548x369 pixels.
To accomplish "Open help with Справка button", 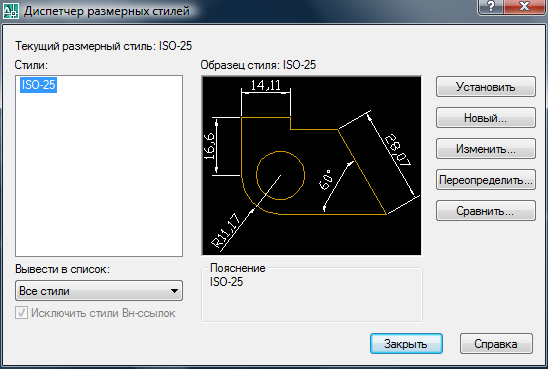I will click(496, 343).
